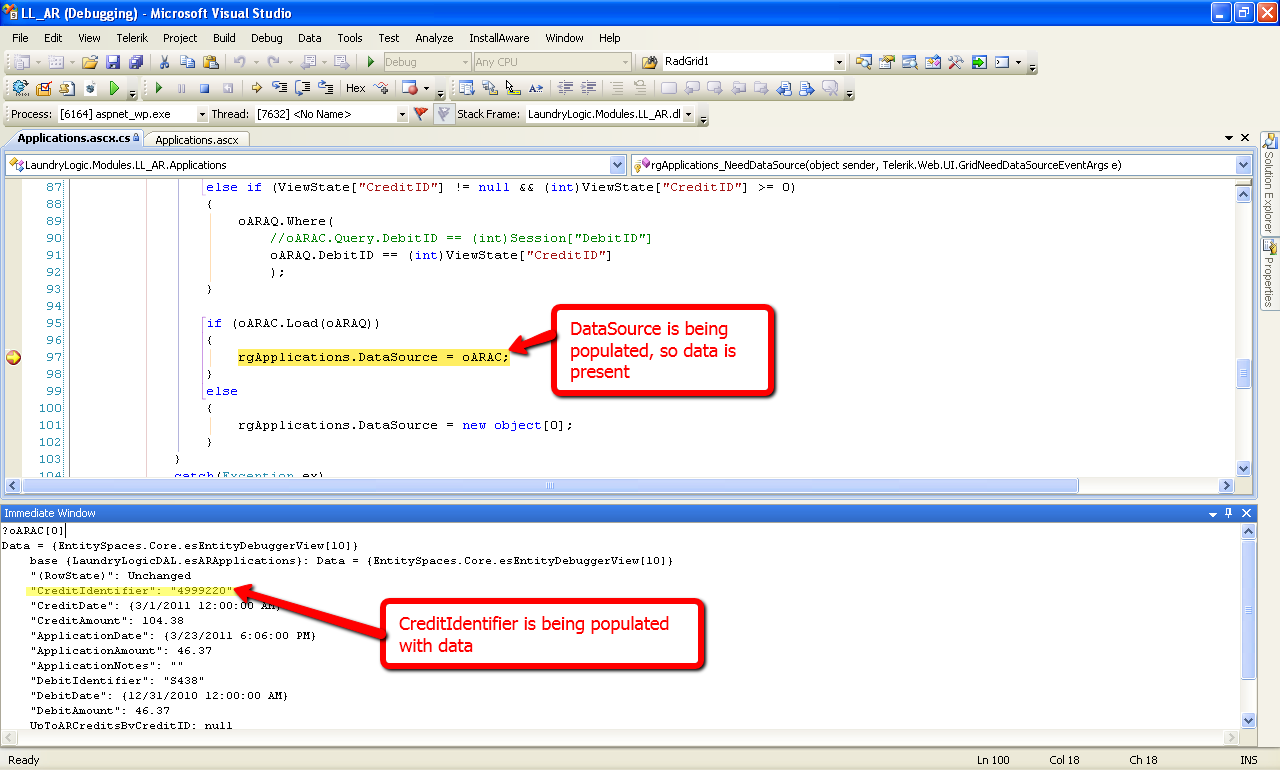Click the green Start Debugging arrow beside Debug
Viewport: 1280px width, 770px height.
click(x=371, y=62)
